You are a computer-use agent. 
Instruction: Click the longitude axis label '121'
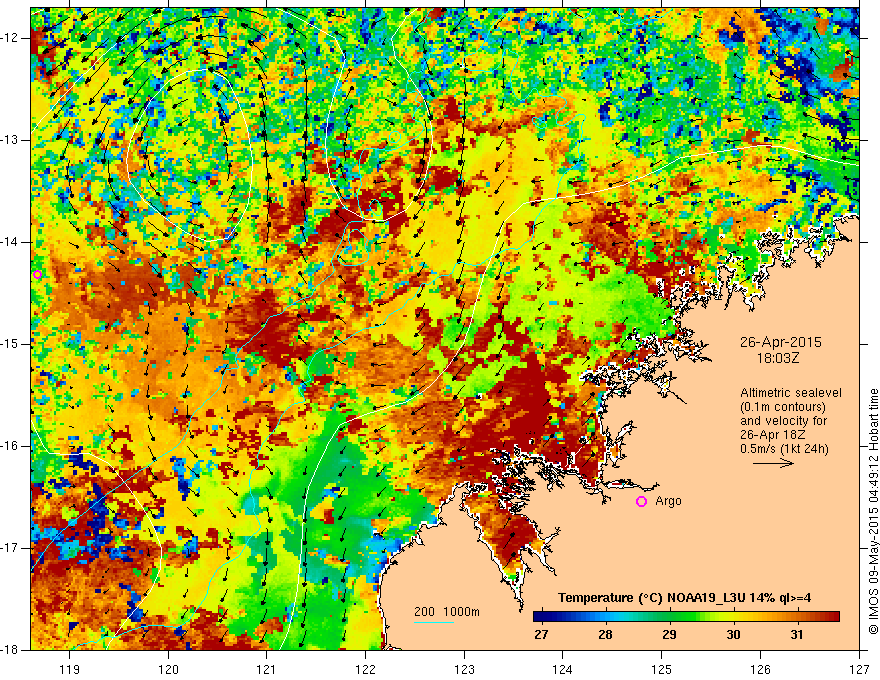click(267, 669)
